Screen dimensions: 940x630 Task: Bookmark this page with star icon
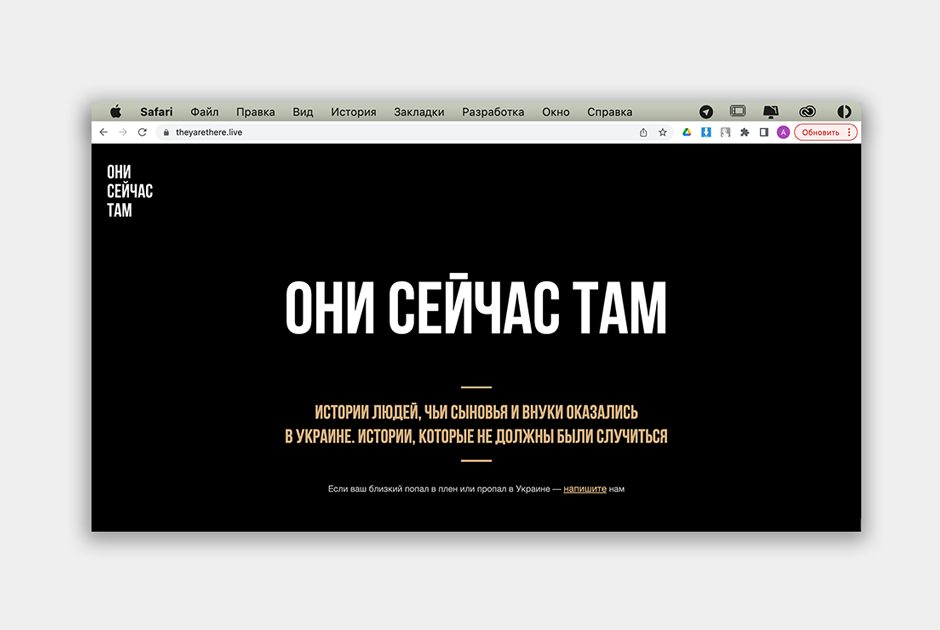(662, 132)
